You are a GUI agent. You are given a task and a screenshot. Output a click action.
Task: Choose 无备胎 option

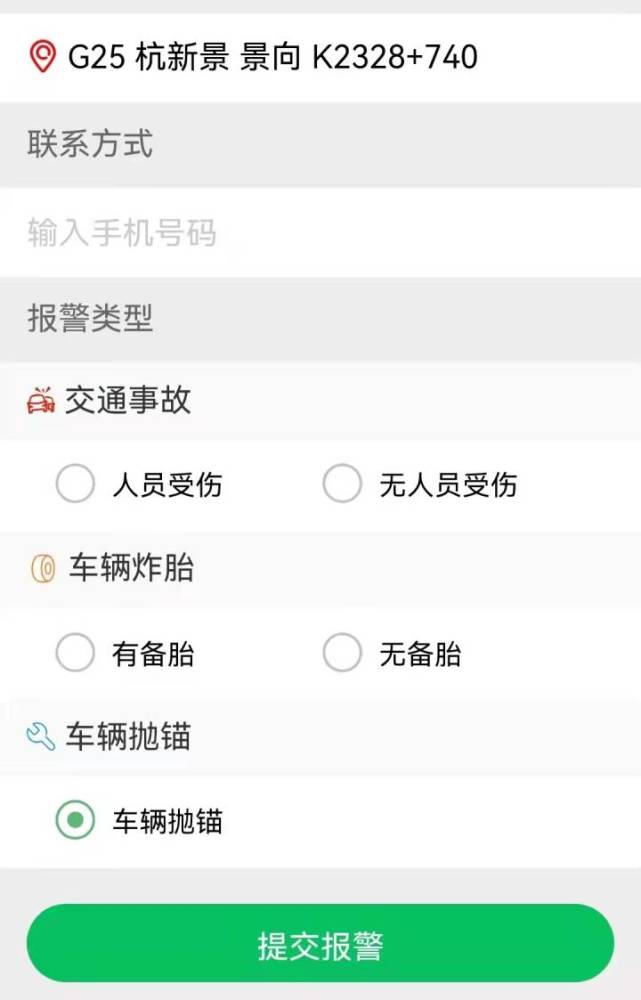pyautogui.click(x=343, y=652)
